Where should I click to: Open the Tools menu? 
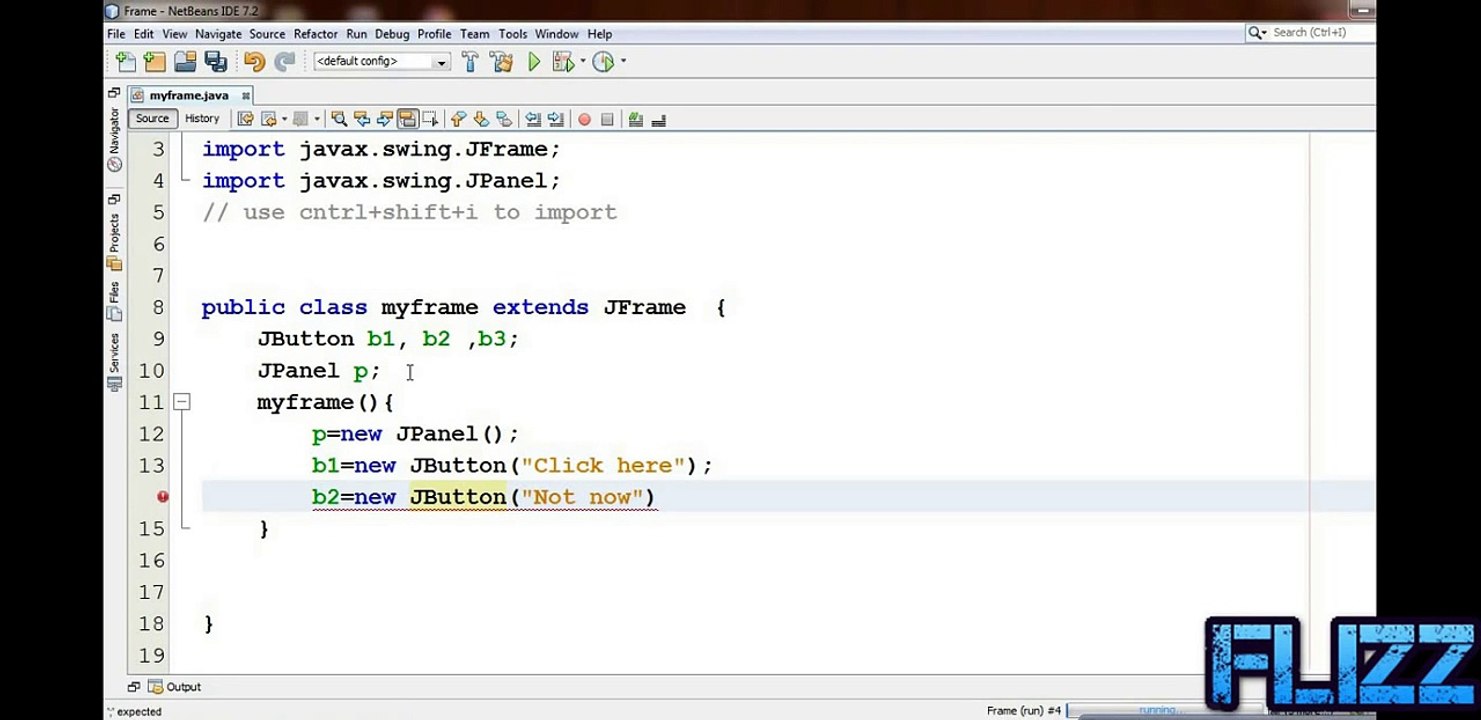[513, 34]
